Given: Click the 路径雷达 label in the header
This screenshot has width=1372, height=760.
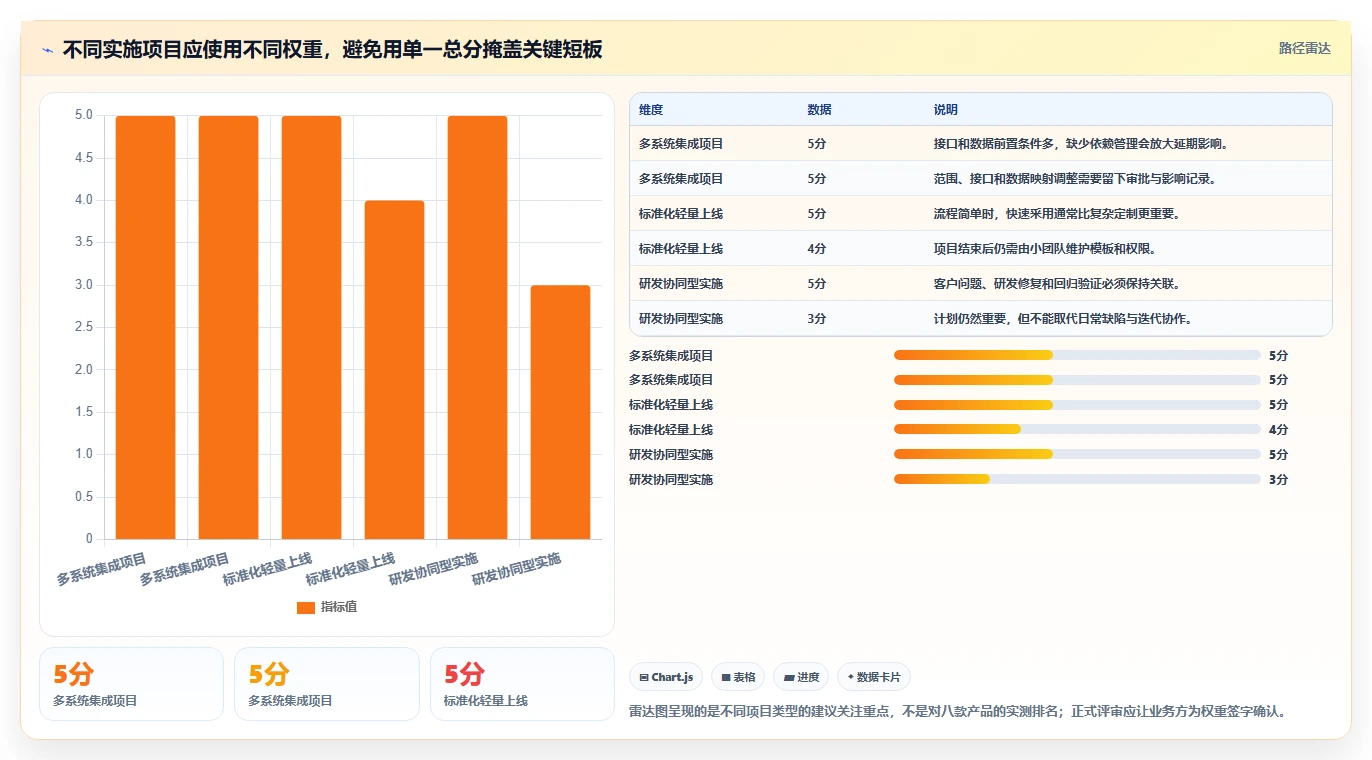Looking at the screenshot, I should [1305, 48].
